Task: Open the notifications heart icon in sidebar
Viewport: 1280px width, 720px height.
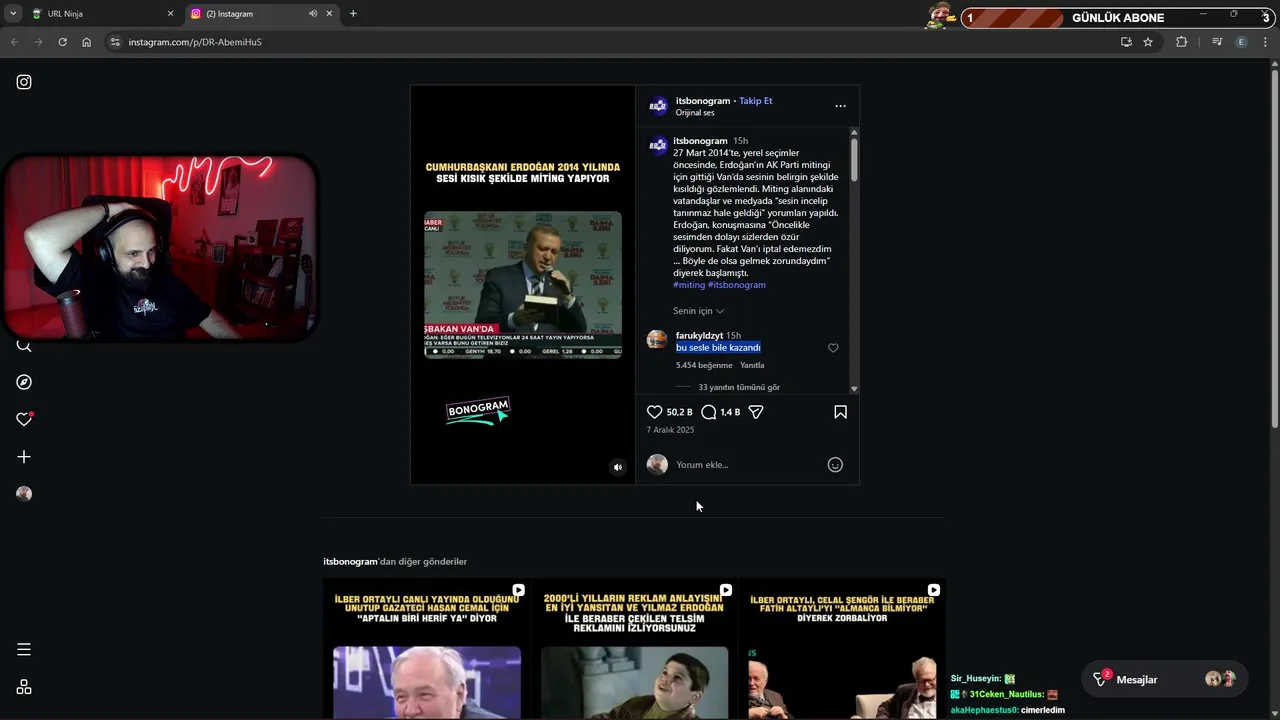Action: (24, 419)
